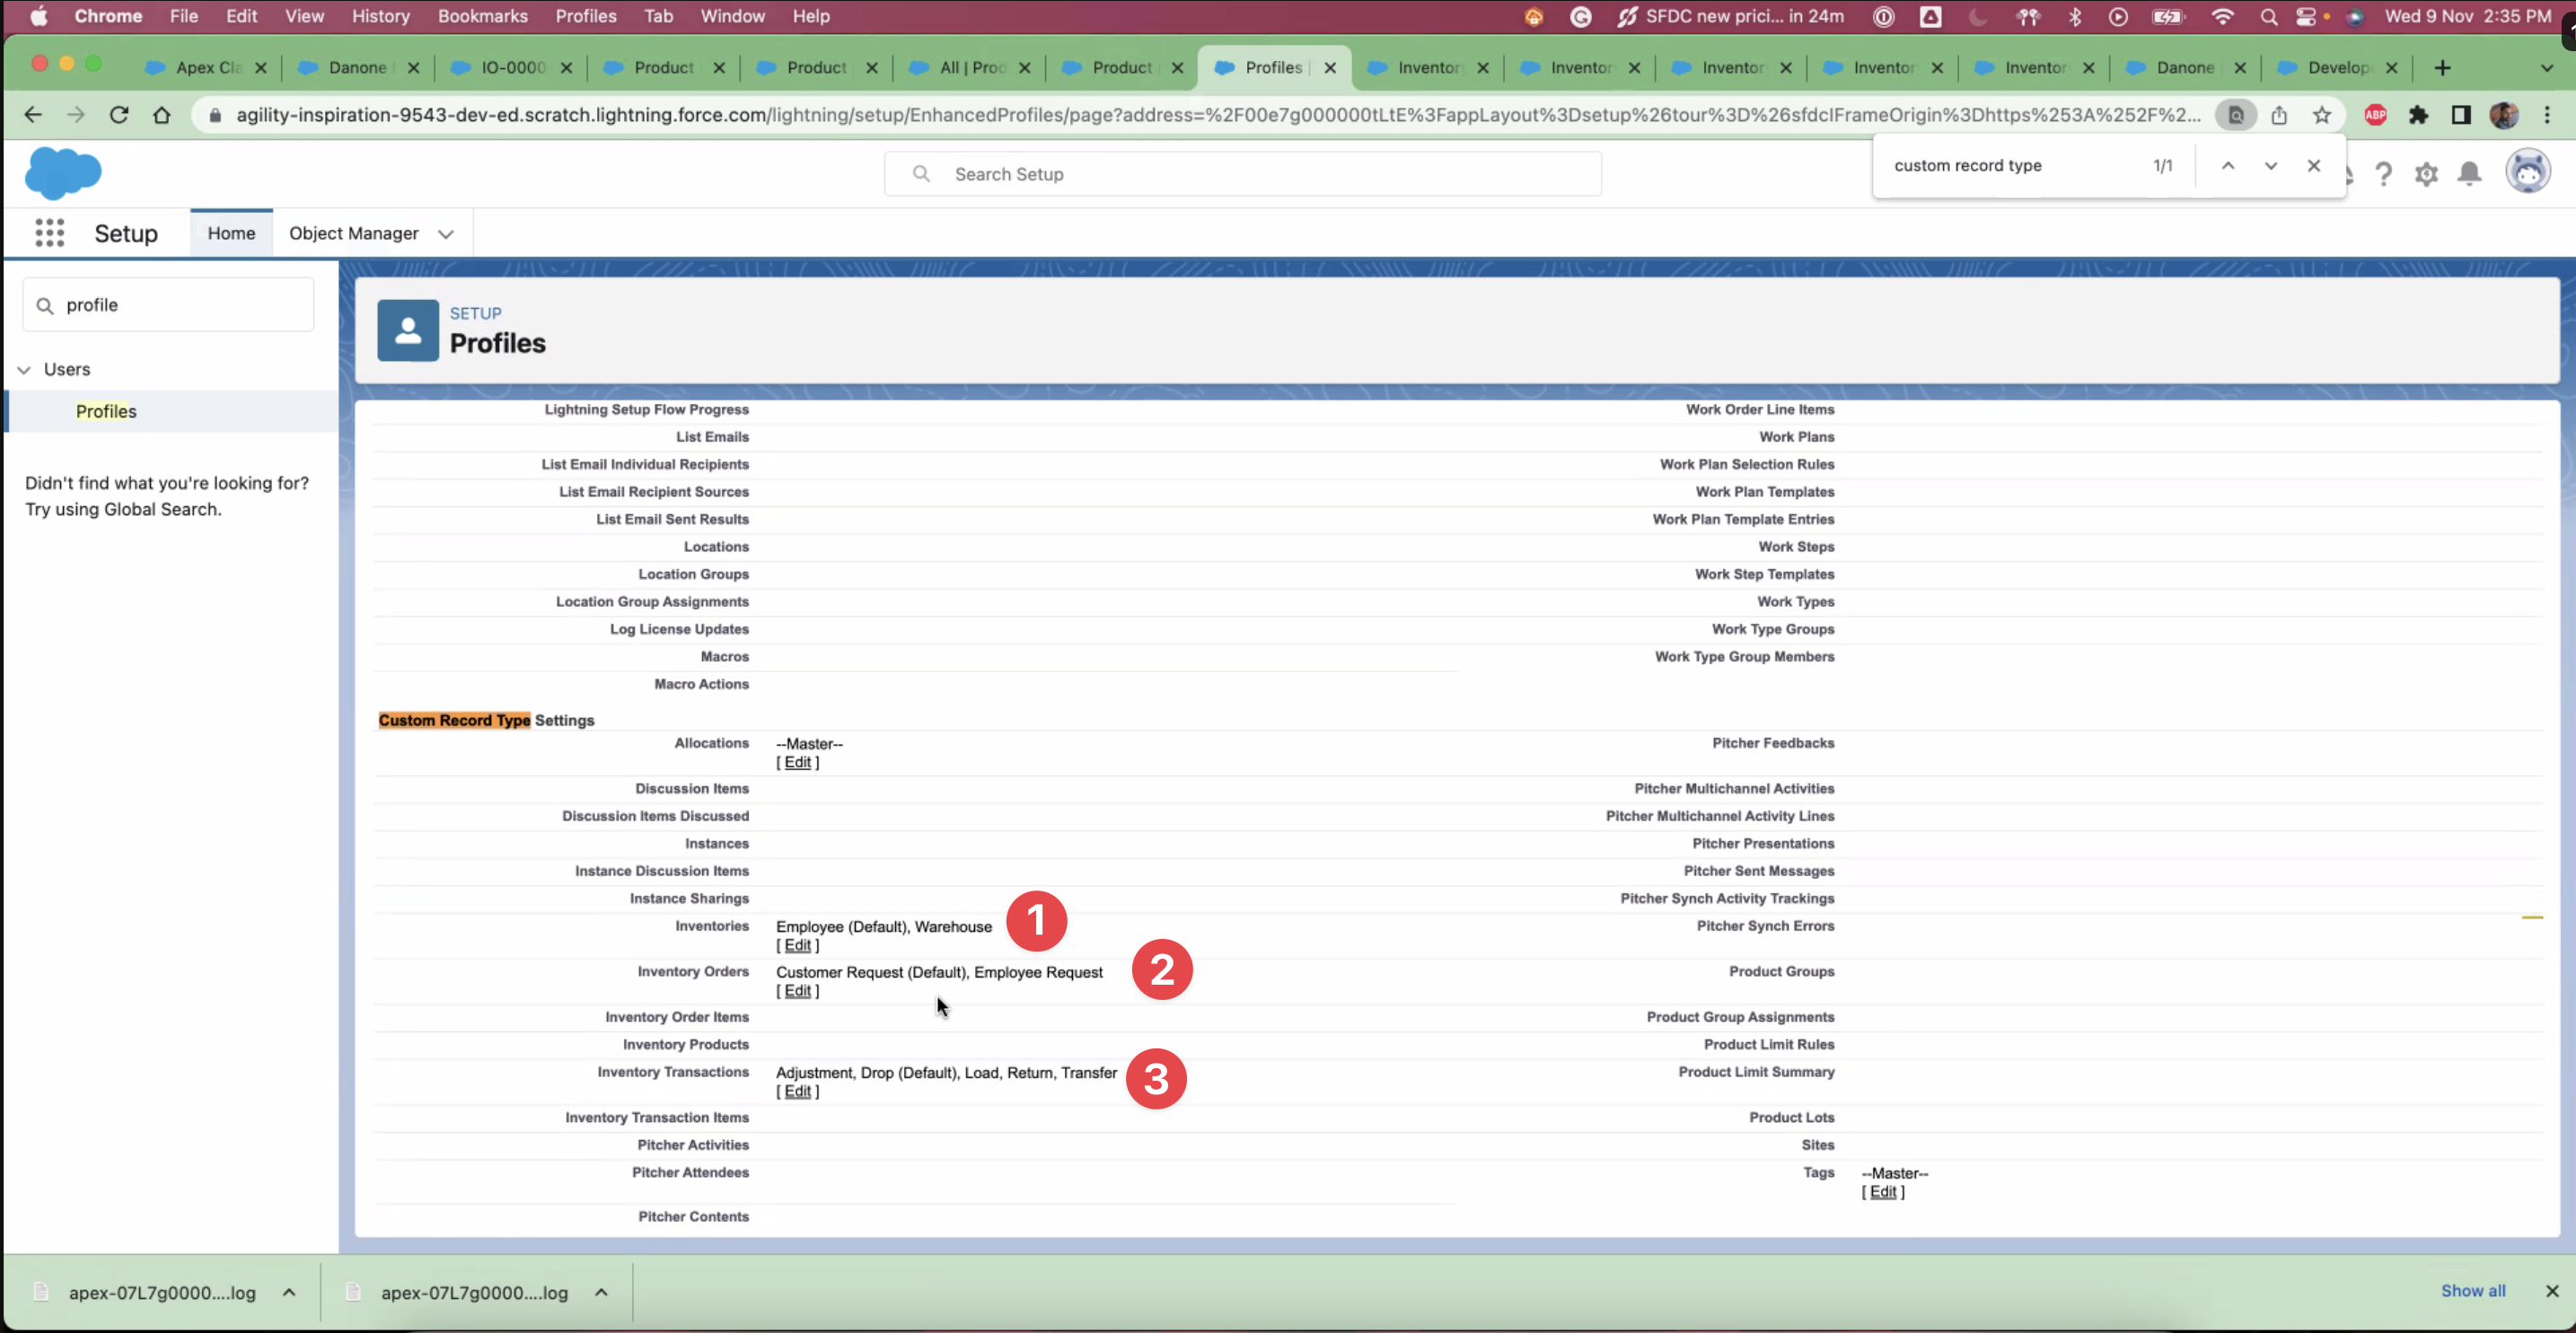Image resolution: width=2576 pixels, height=1333 pixels.
Task: Click the help question mark icon
Action: (x=2383, y=174)
